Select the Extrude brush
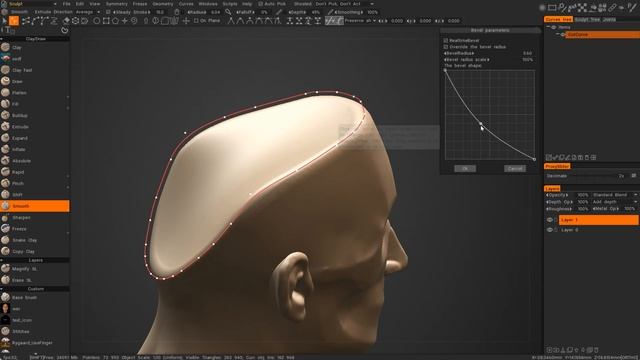 (x=35, y=127)
